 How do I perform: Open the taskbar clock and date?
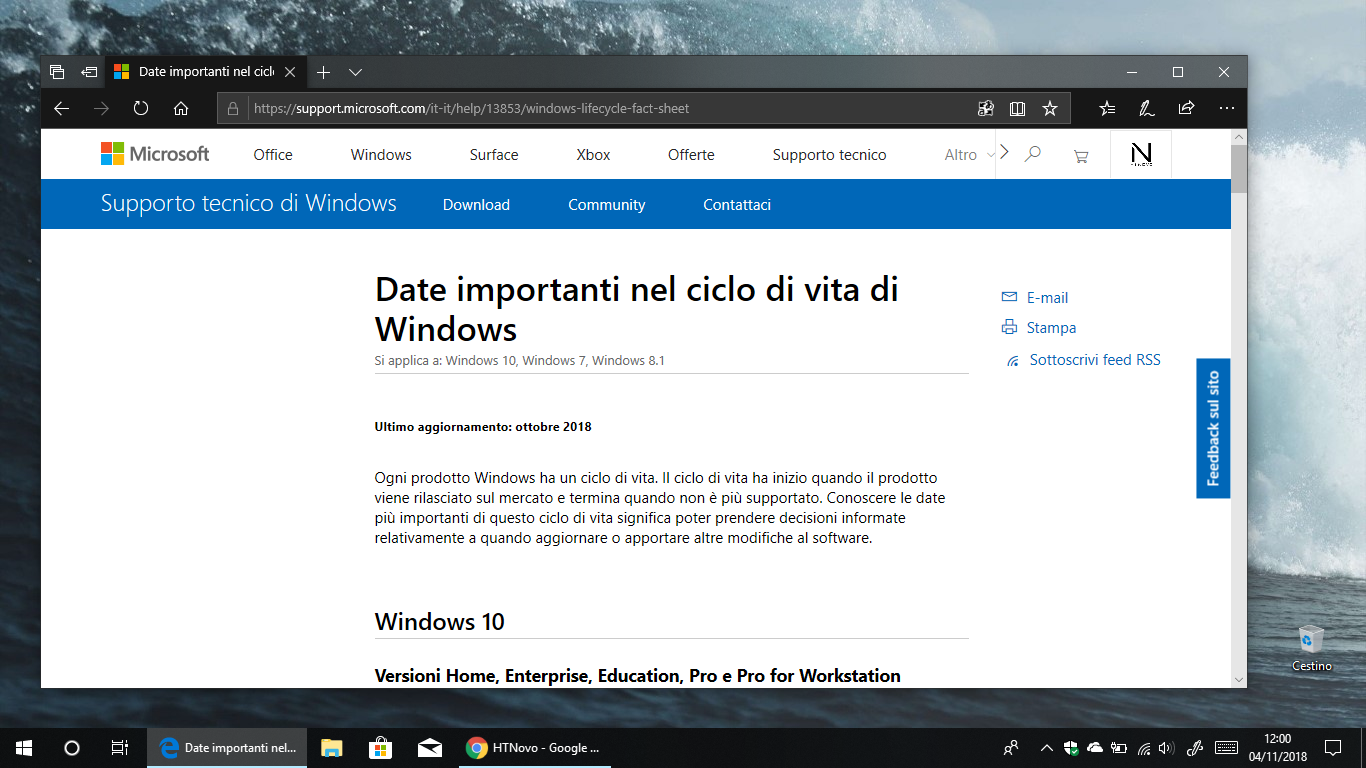(1277, 747)
